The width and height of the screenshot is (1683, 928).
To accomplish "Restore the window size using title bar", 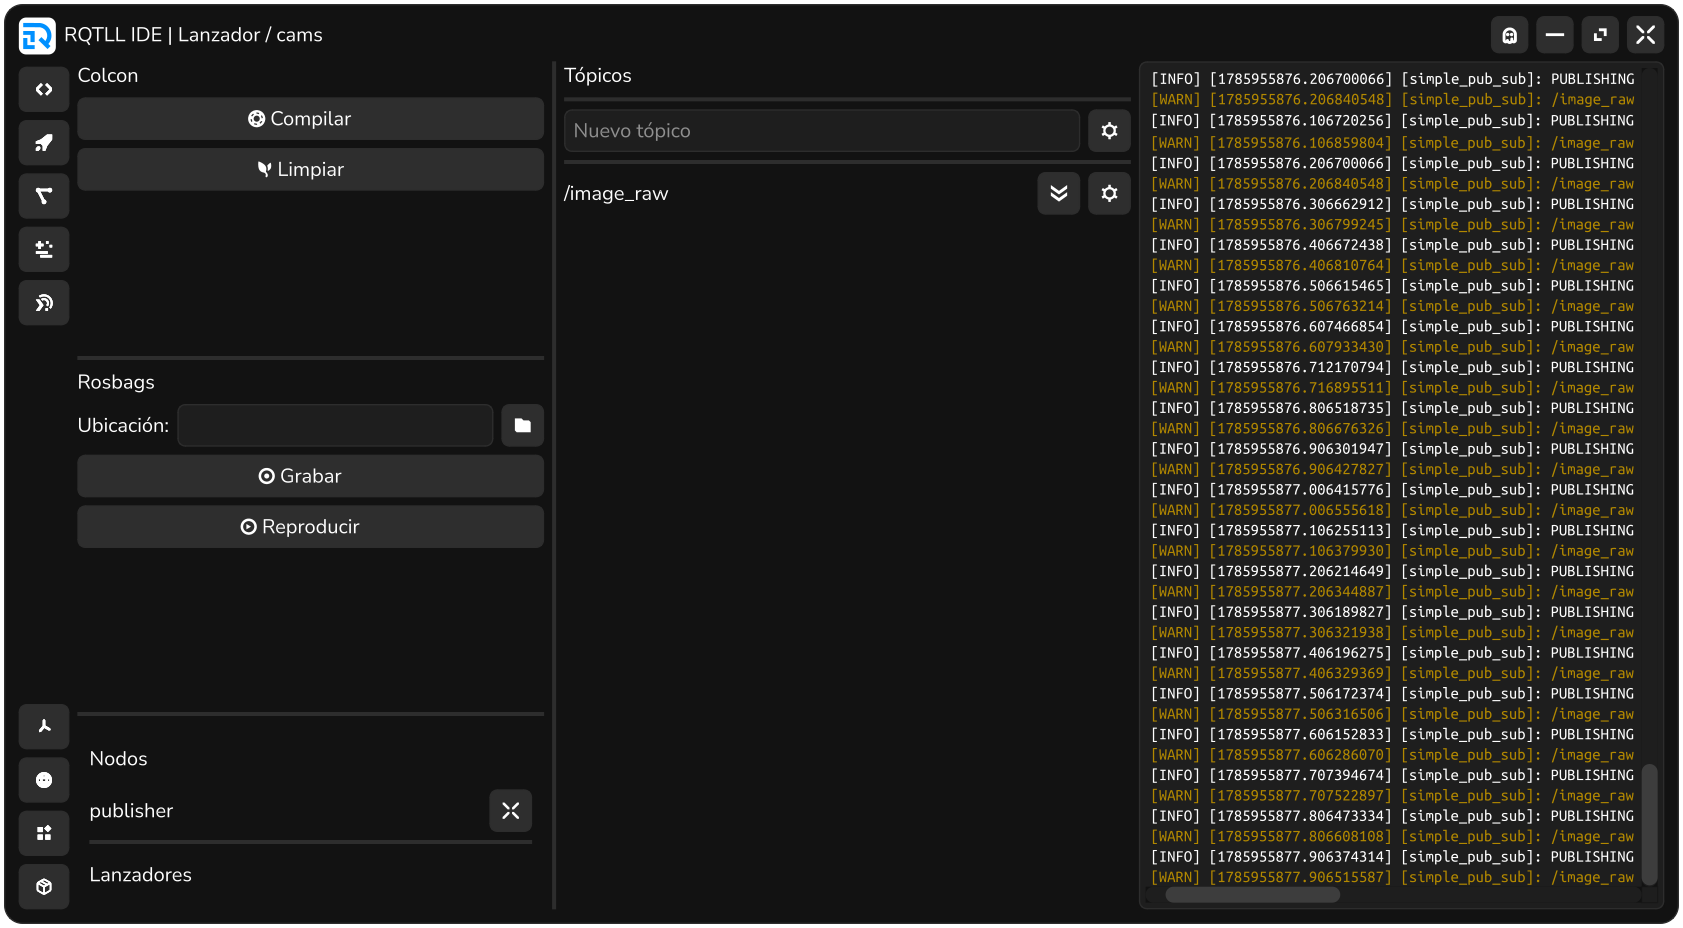I will pyautogui.click(x=1600, y=35).
